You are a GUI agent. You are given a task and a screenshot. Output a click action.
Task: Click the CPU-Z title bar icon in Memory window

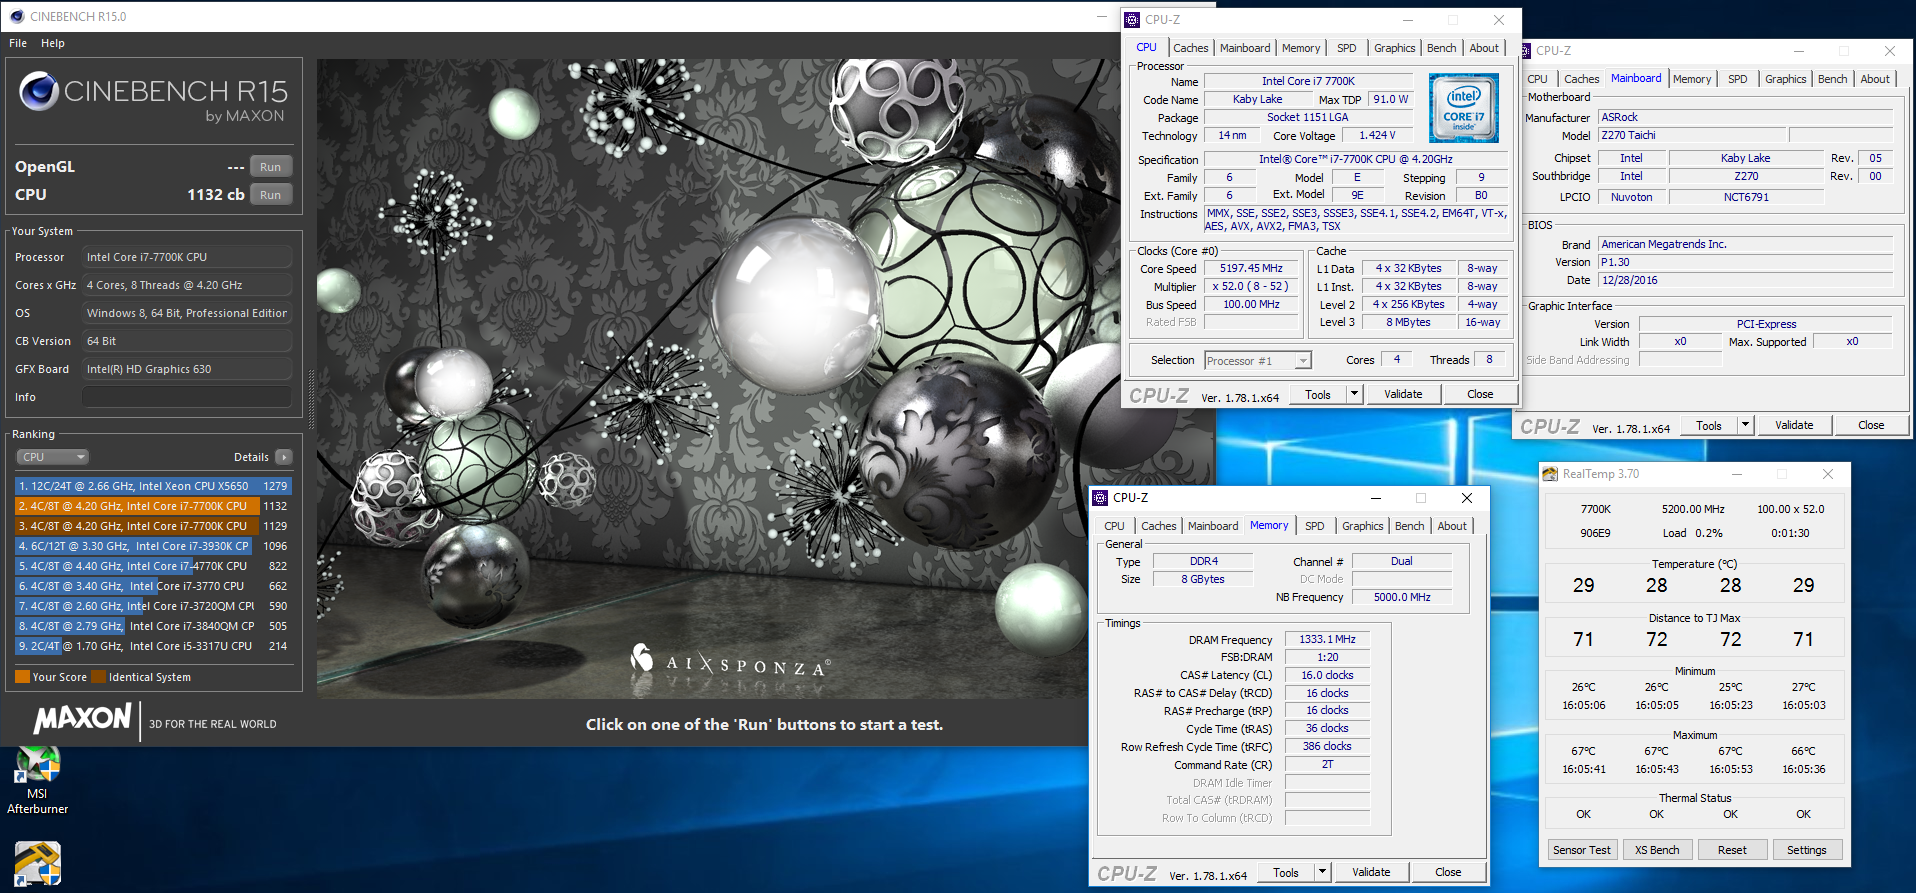tap(1100, 497)
